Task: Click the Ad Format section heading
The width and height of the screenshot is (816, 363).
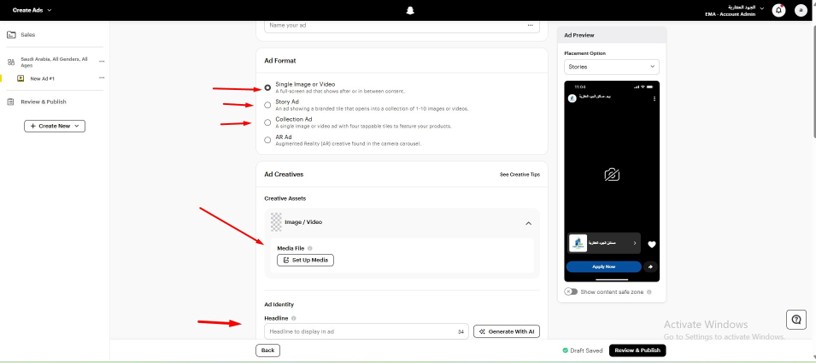Action: click(x=280, y=61)
